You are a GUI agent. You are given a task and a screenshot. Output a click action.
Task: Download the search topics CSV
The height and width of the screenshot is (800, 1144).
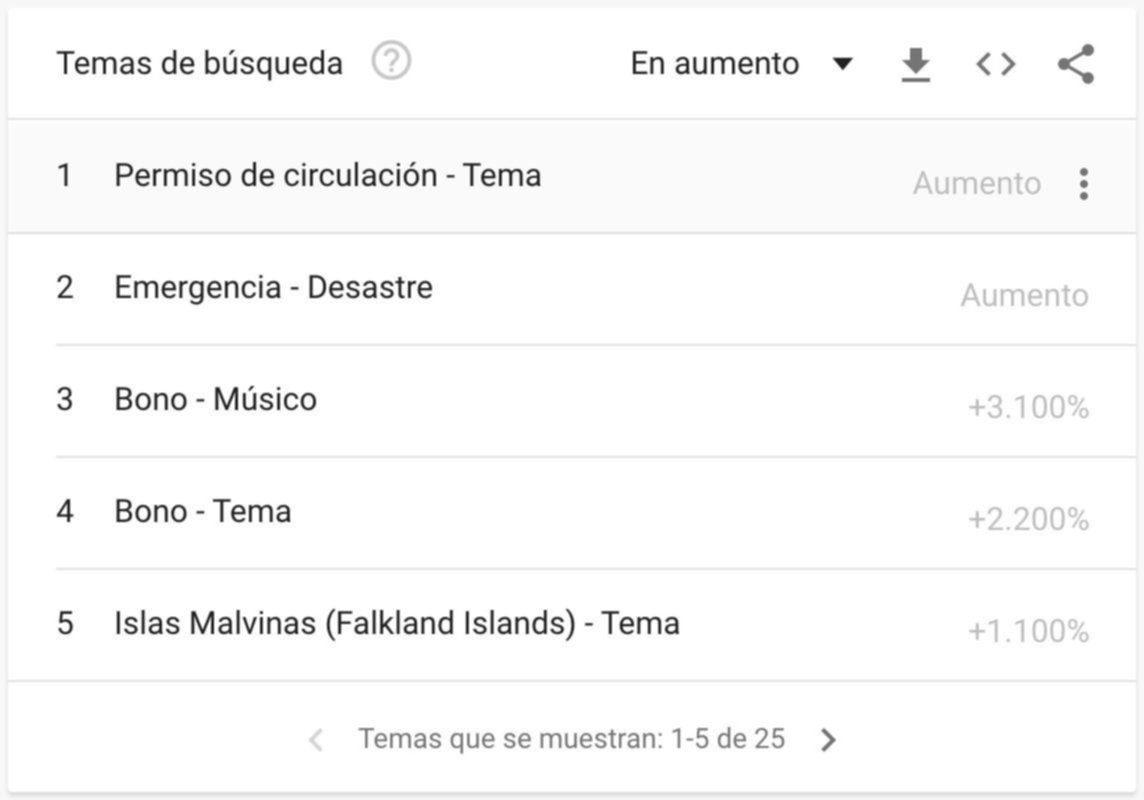coord(915,65)
